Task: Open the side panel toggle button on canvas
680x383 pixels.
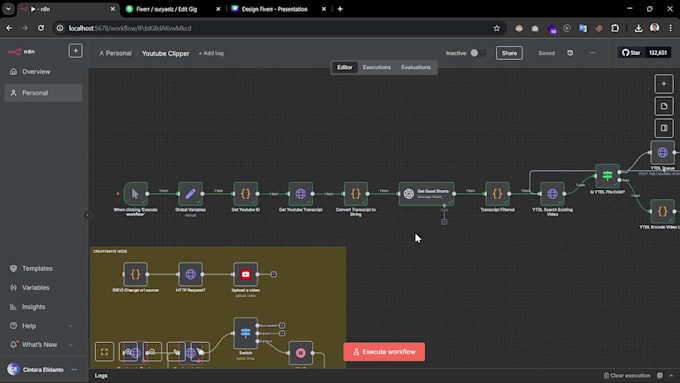Action: point(664,128)
